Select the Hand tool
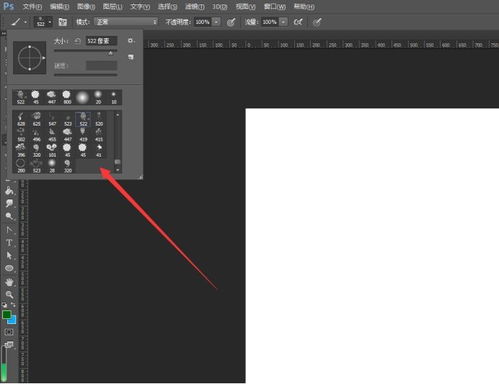 pyautogui.click(x=9, y=282)
